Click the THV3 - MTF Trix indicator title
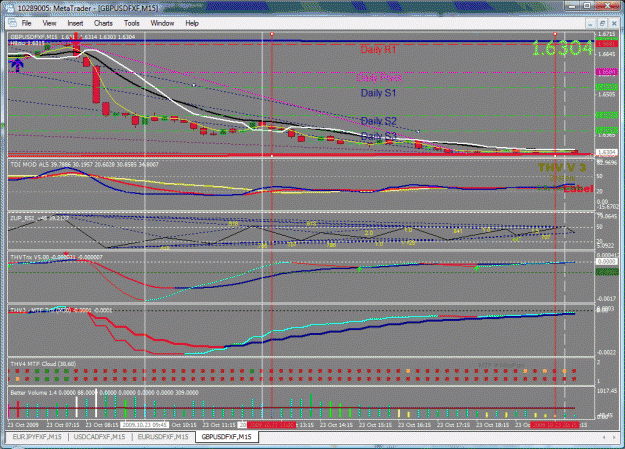Image resolution: width=625 pixels, height=449 pixels. coord(61,310)
